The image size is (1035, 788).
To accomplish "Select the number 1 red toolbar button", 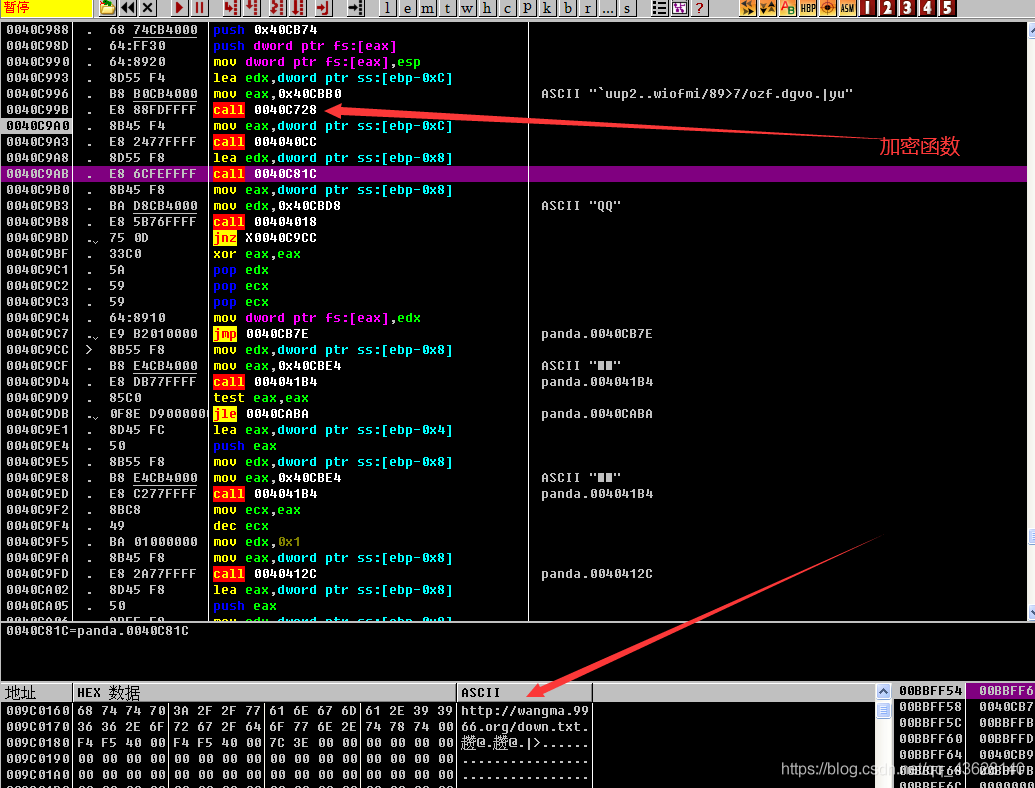I will [867, 8].
